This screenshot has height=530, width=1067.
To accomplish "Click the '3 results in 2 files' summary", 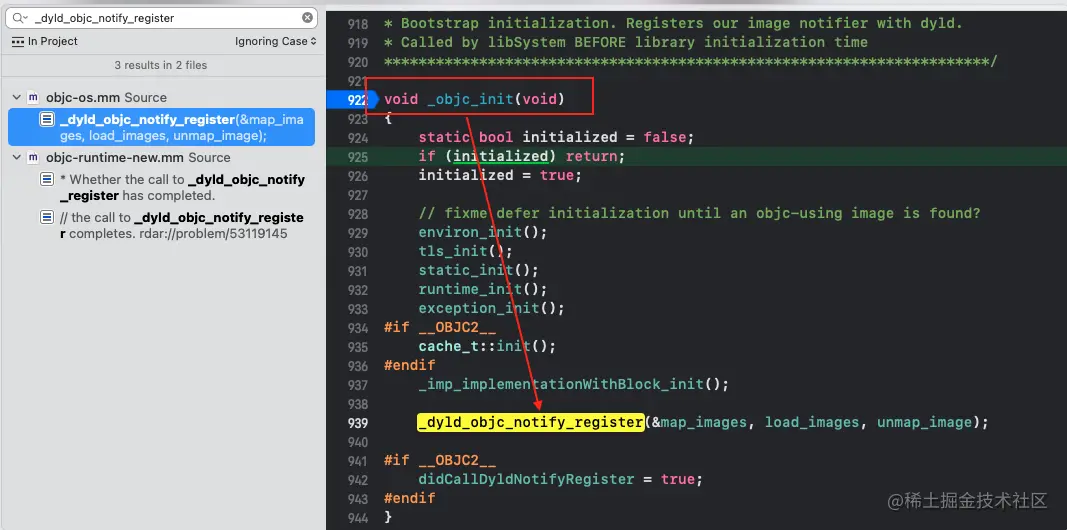I will click(161, 65).
